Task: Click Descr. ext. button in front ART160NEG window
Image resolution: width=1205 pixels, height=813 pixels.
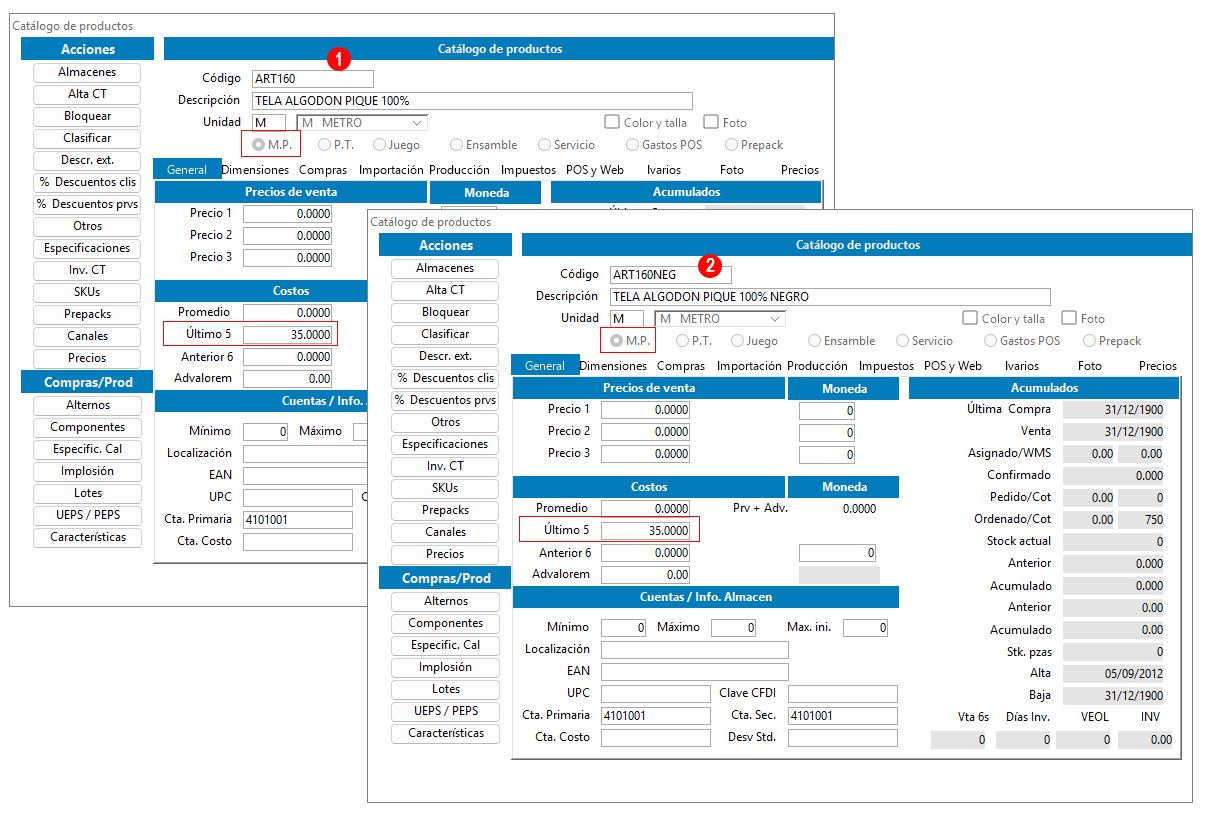Action: [x=445, y=356]
